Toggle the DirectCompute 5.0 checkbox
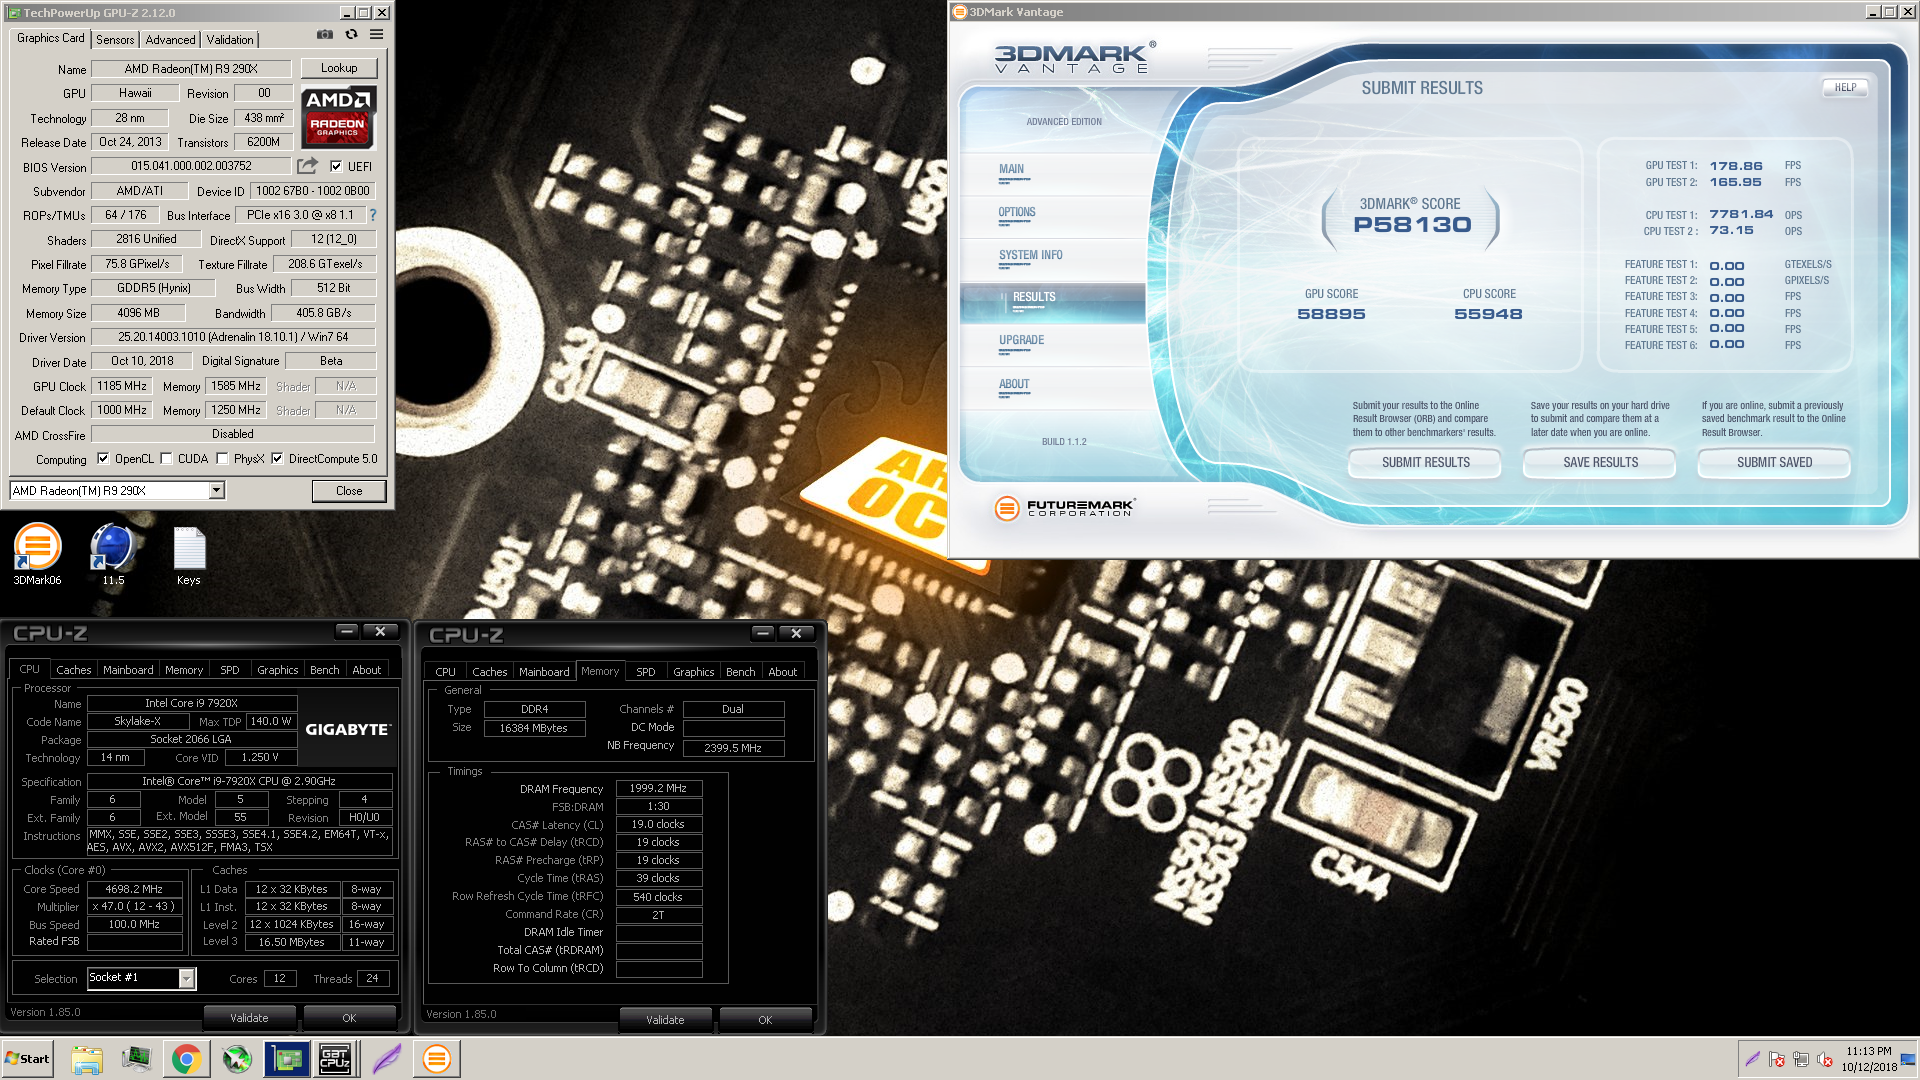The width and height of the screenshot is (1920, 1080). point(277,459)
